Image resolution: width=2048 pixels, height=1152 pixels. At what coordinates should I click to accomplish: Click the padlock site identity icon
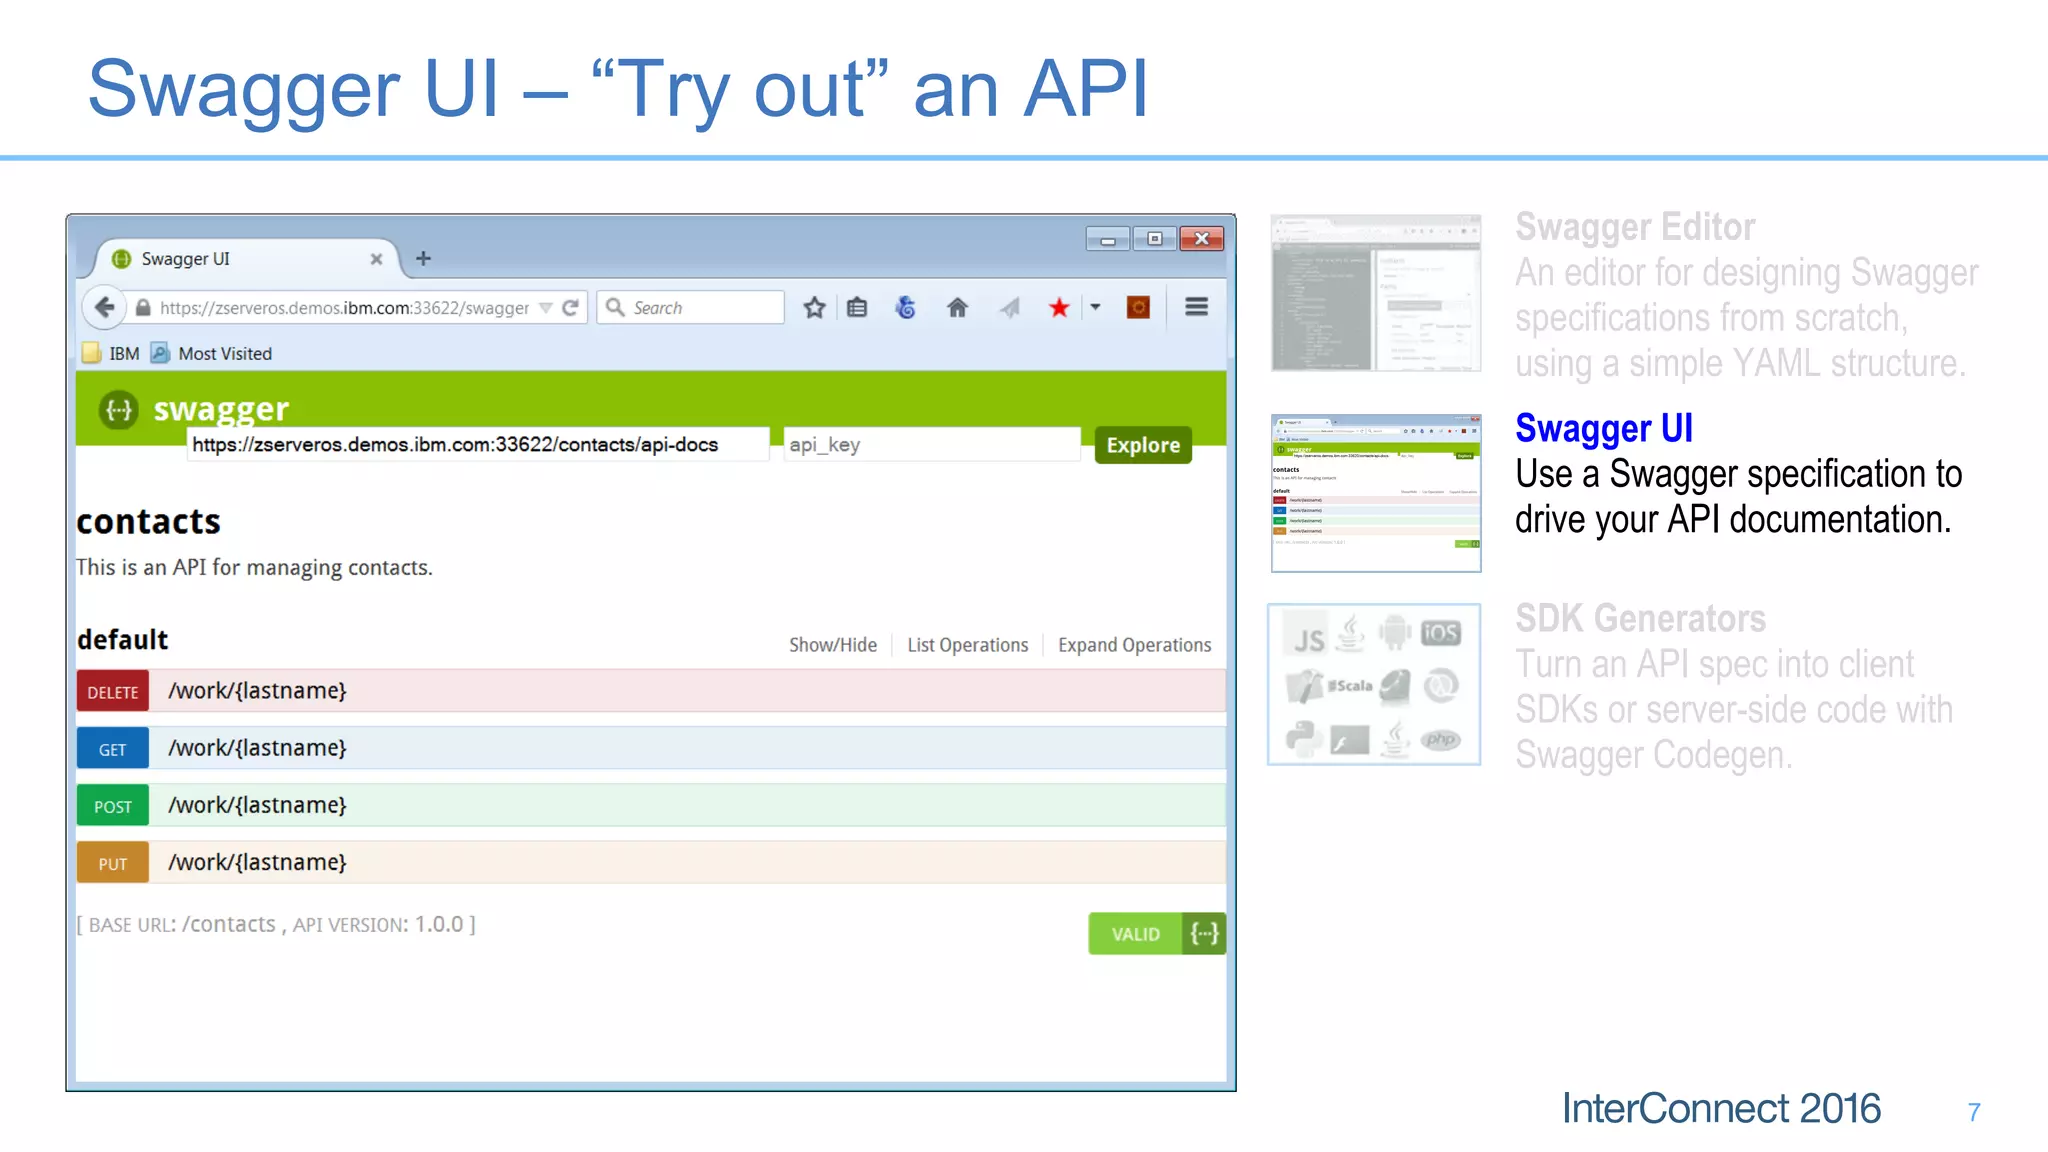pos(143,308)
